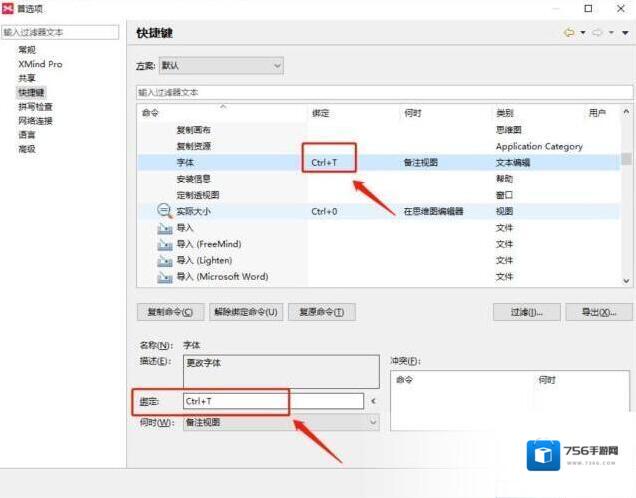Open the 方案 scheme dropdown
Image resolution: width=636 pixels, height=498 pixels.
(220, 66)
